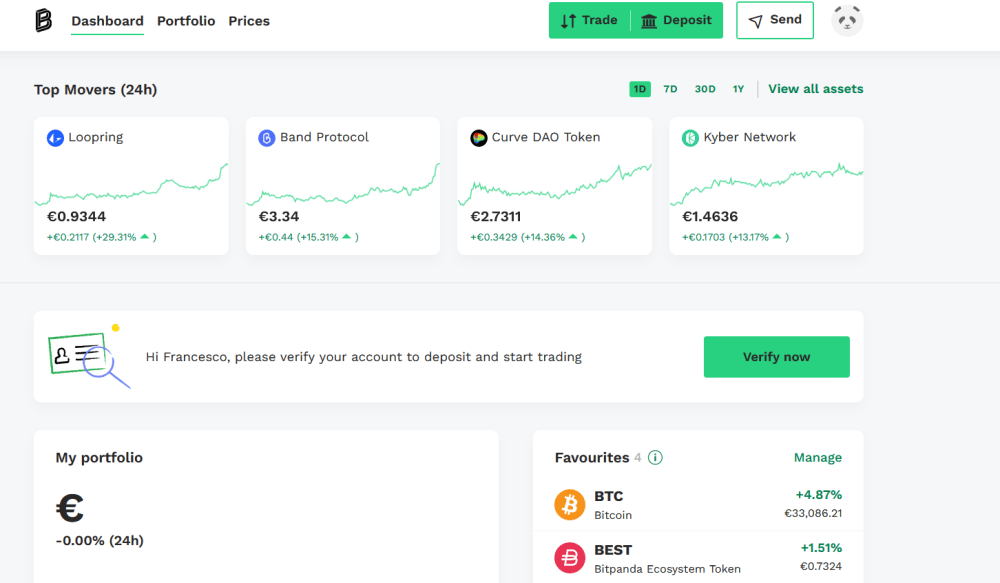The width and height of the screenshot is (1000, 583).
Task: Select the BEST token red icon
Action: (570, 558)
